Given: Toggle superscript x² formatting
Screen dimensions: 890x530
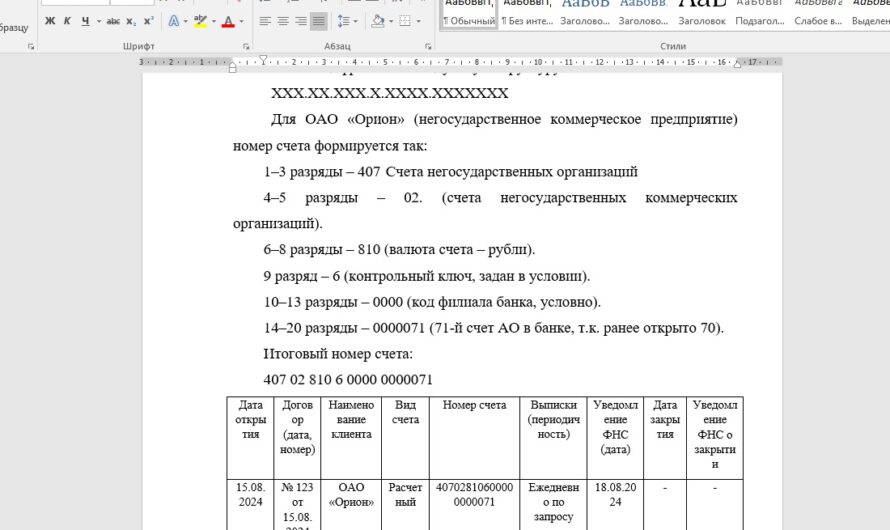Looking at the screenshot, I should (x=149, y=22).
